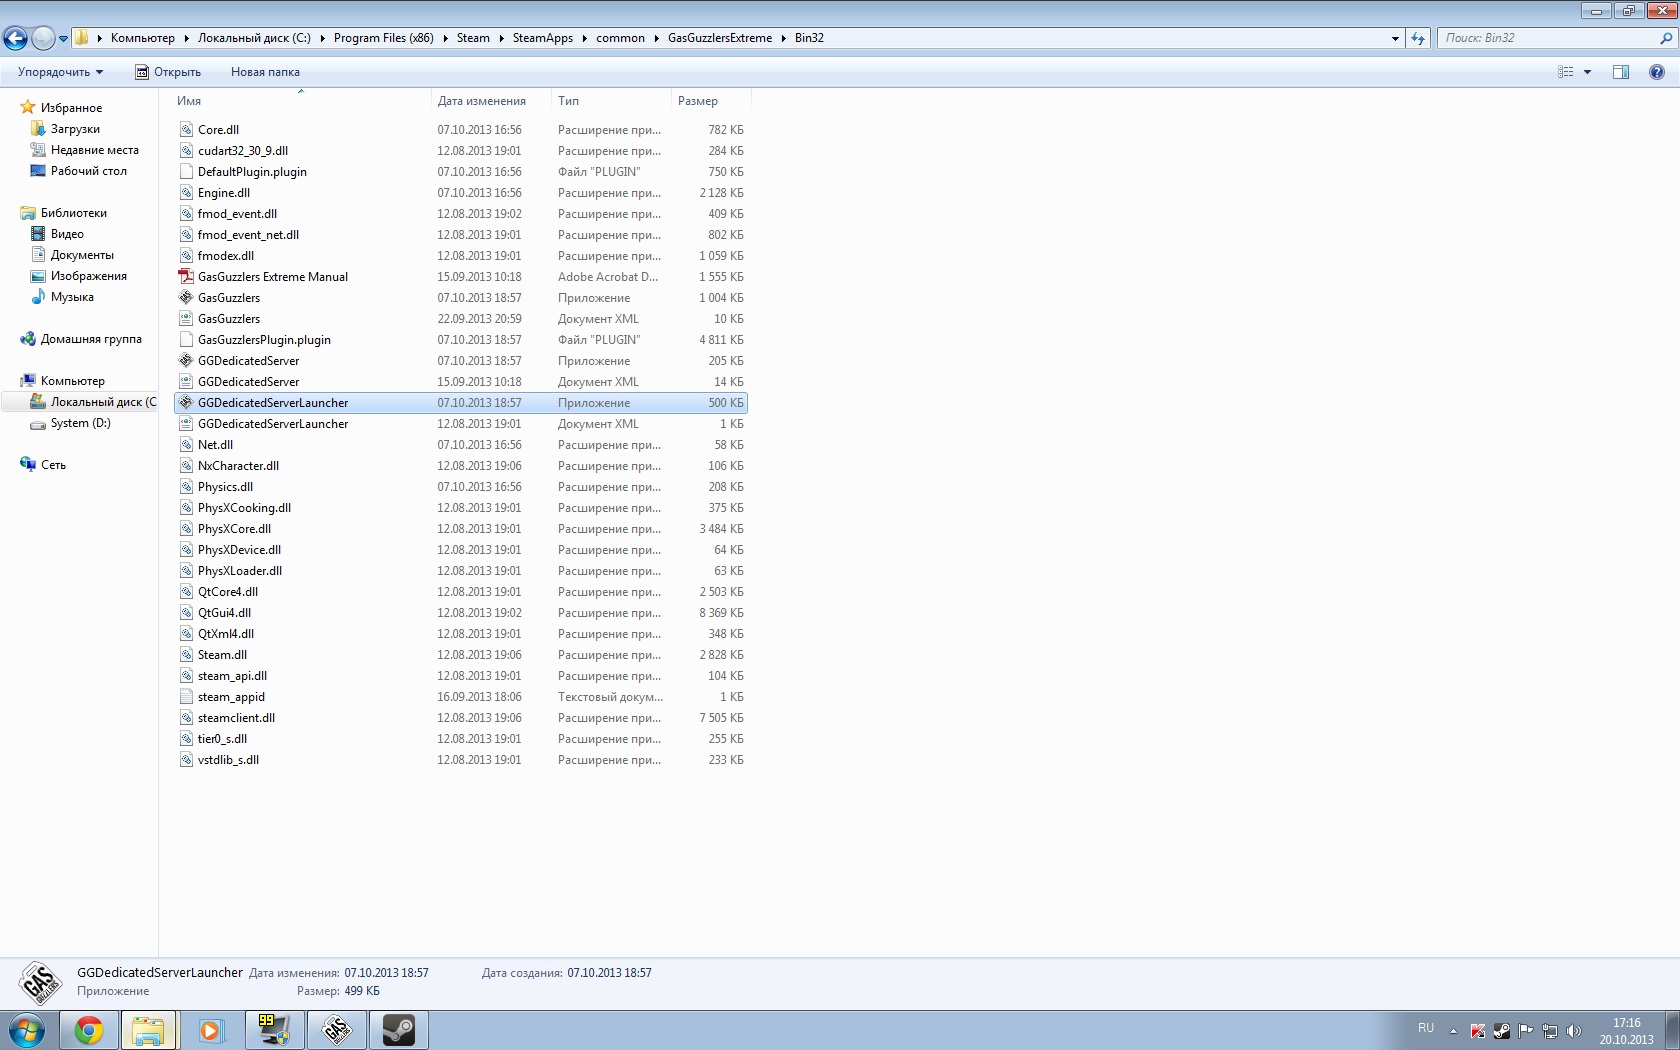Screen dimensions: 1680x1050
Task: Select the Engine.dll file icon
Action: pos(186,193)
